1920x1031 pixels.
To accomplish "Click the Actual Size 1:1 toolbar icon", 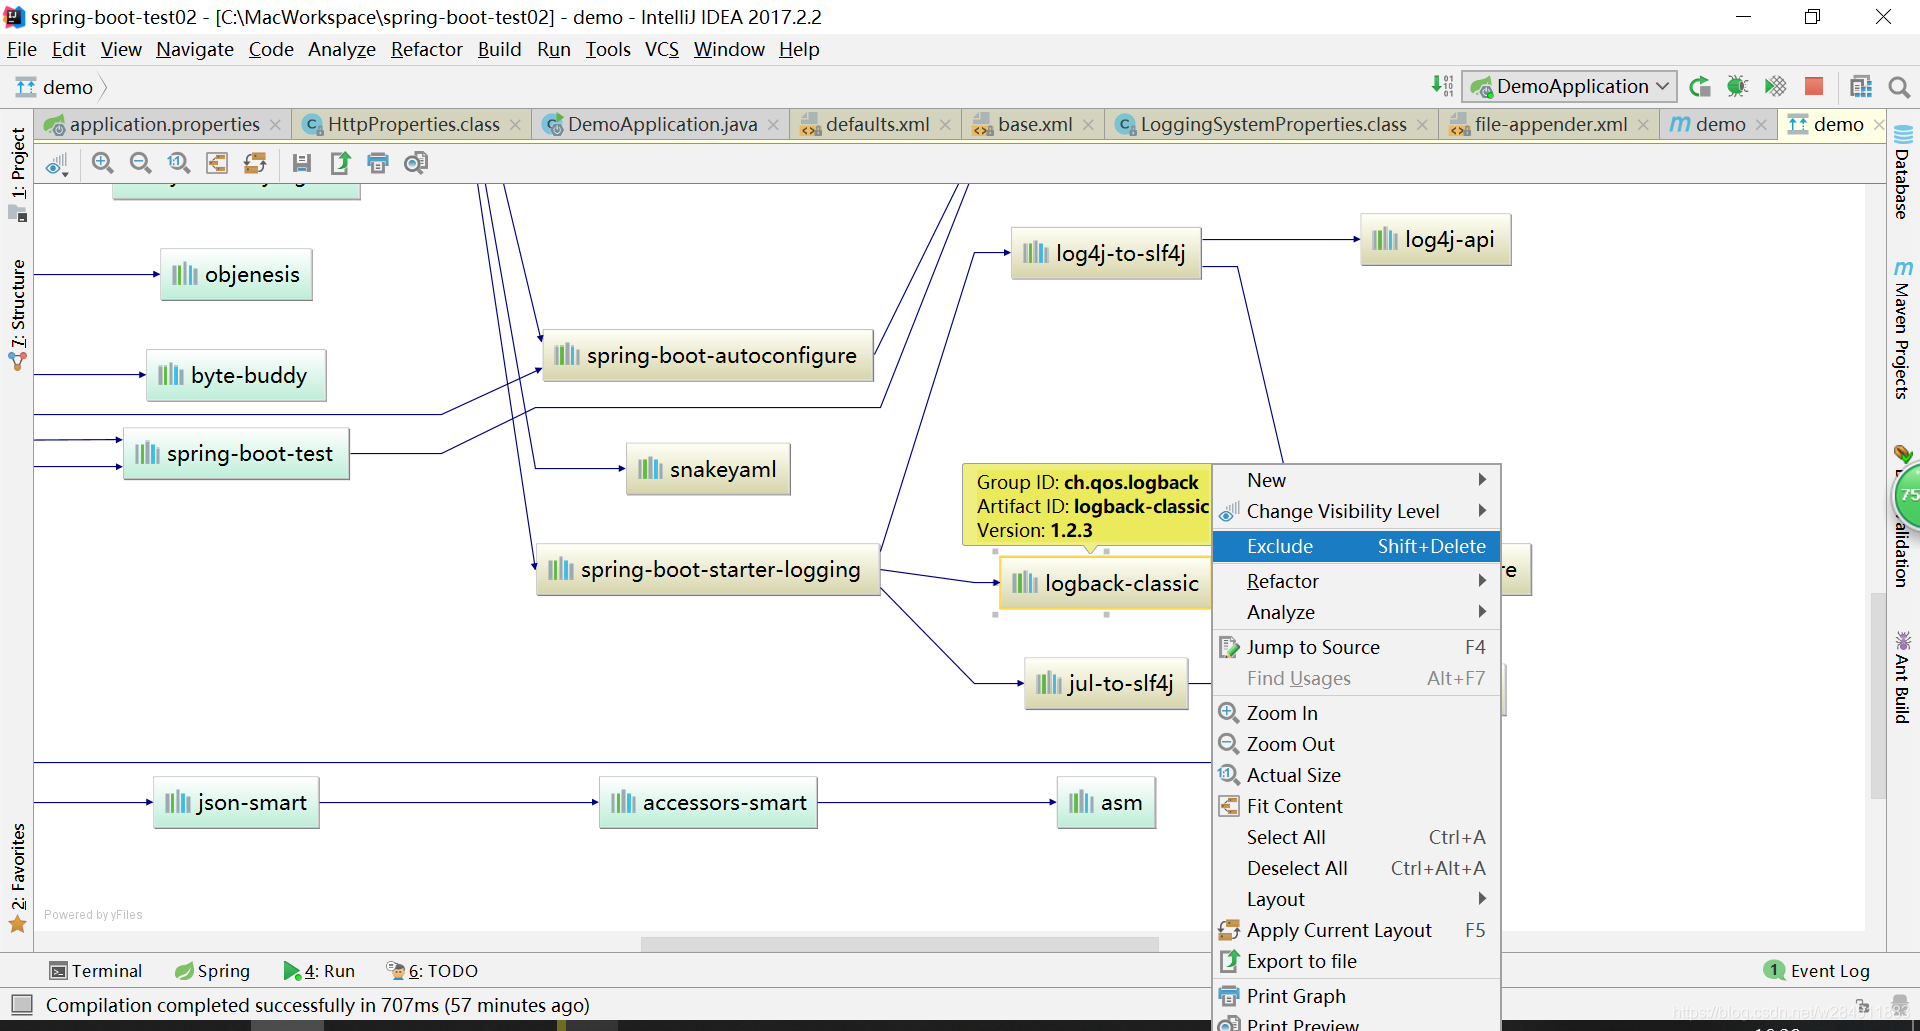I will pyautogui.click(x=178, y=163).
